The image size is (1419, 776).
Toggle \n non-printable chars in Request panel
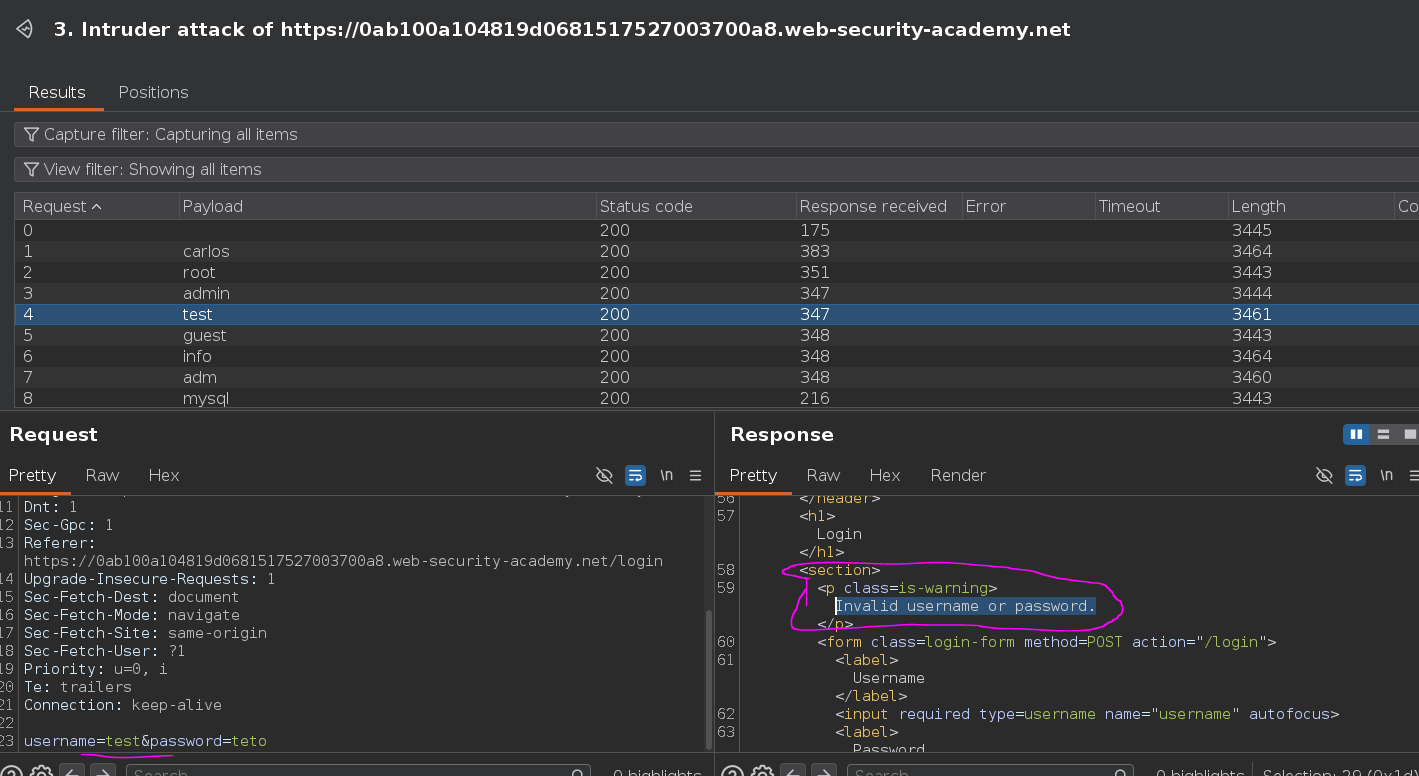[666, 475]
